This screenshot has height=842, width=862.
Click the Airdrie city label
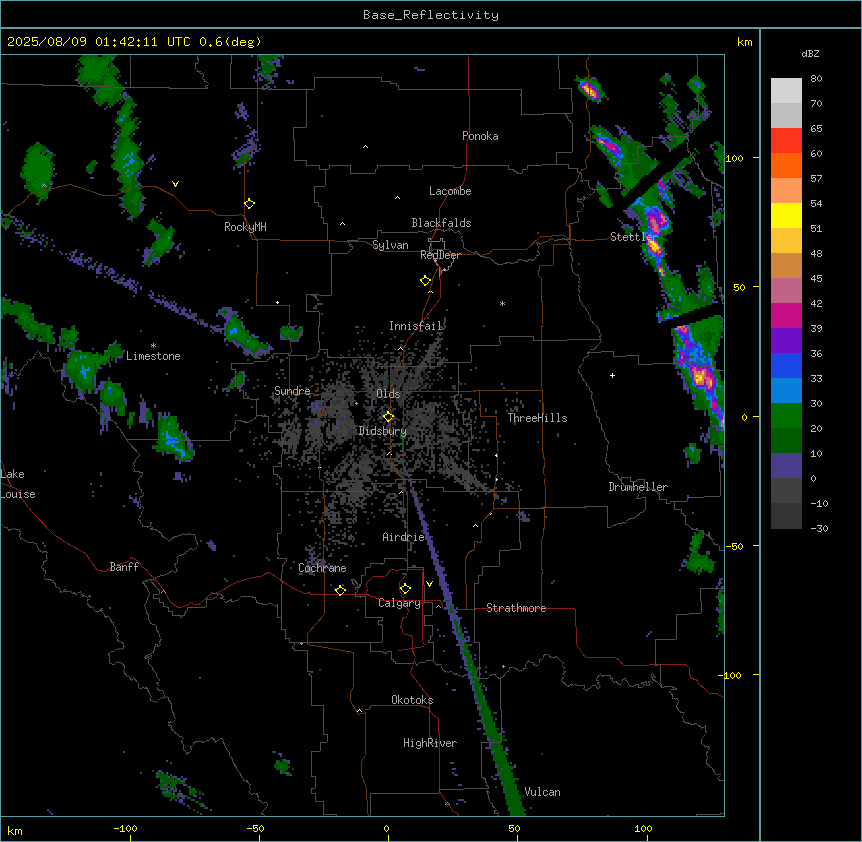(404, 537)
